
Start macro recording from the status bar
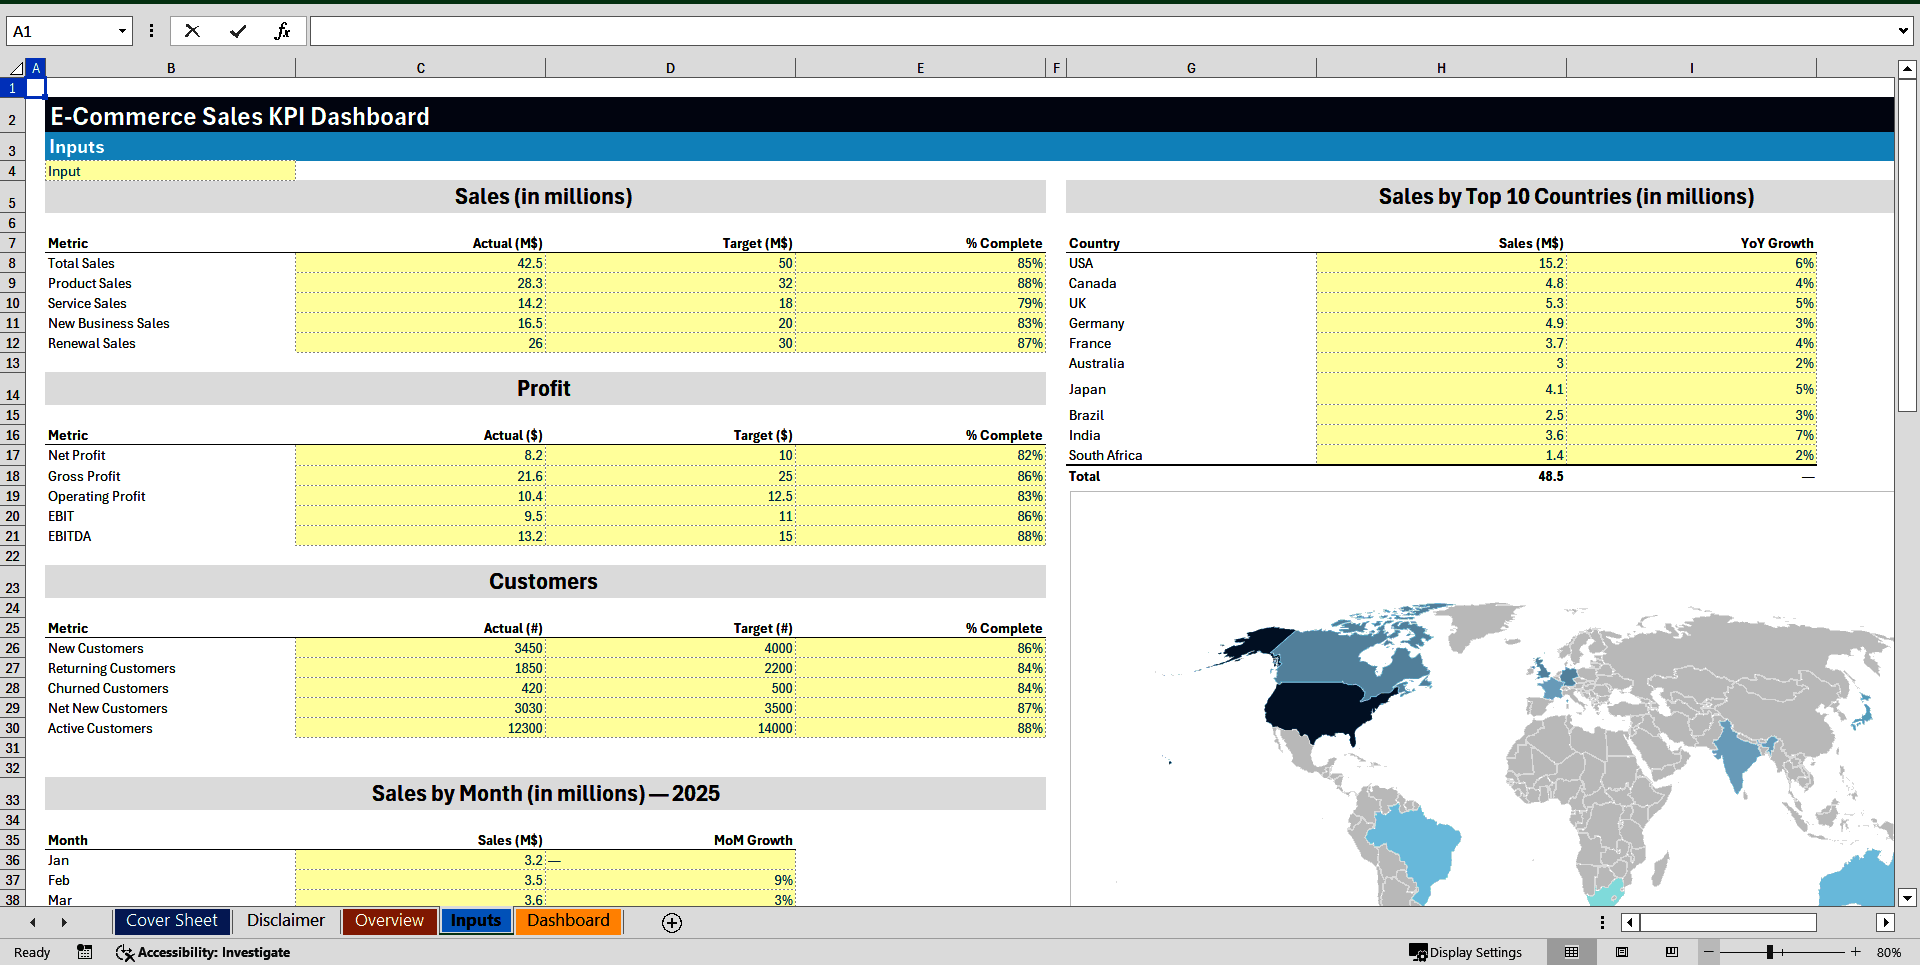coord(85,952)
